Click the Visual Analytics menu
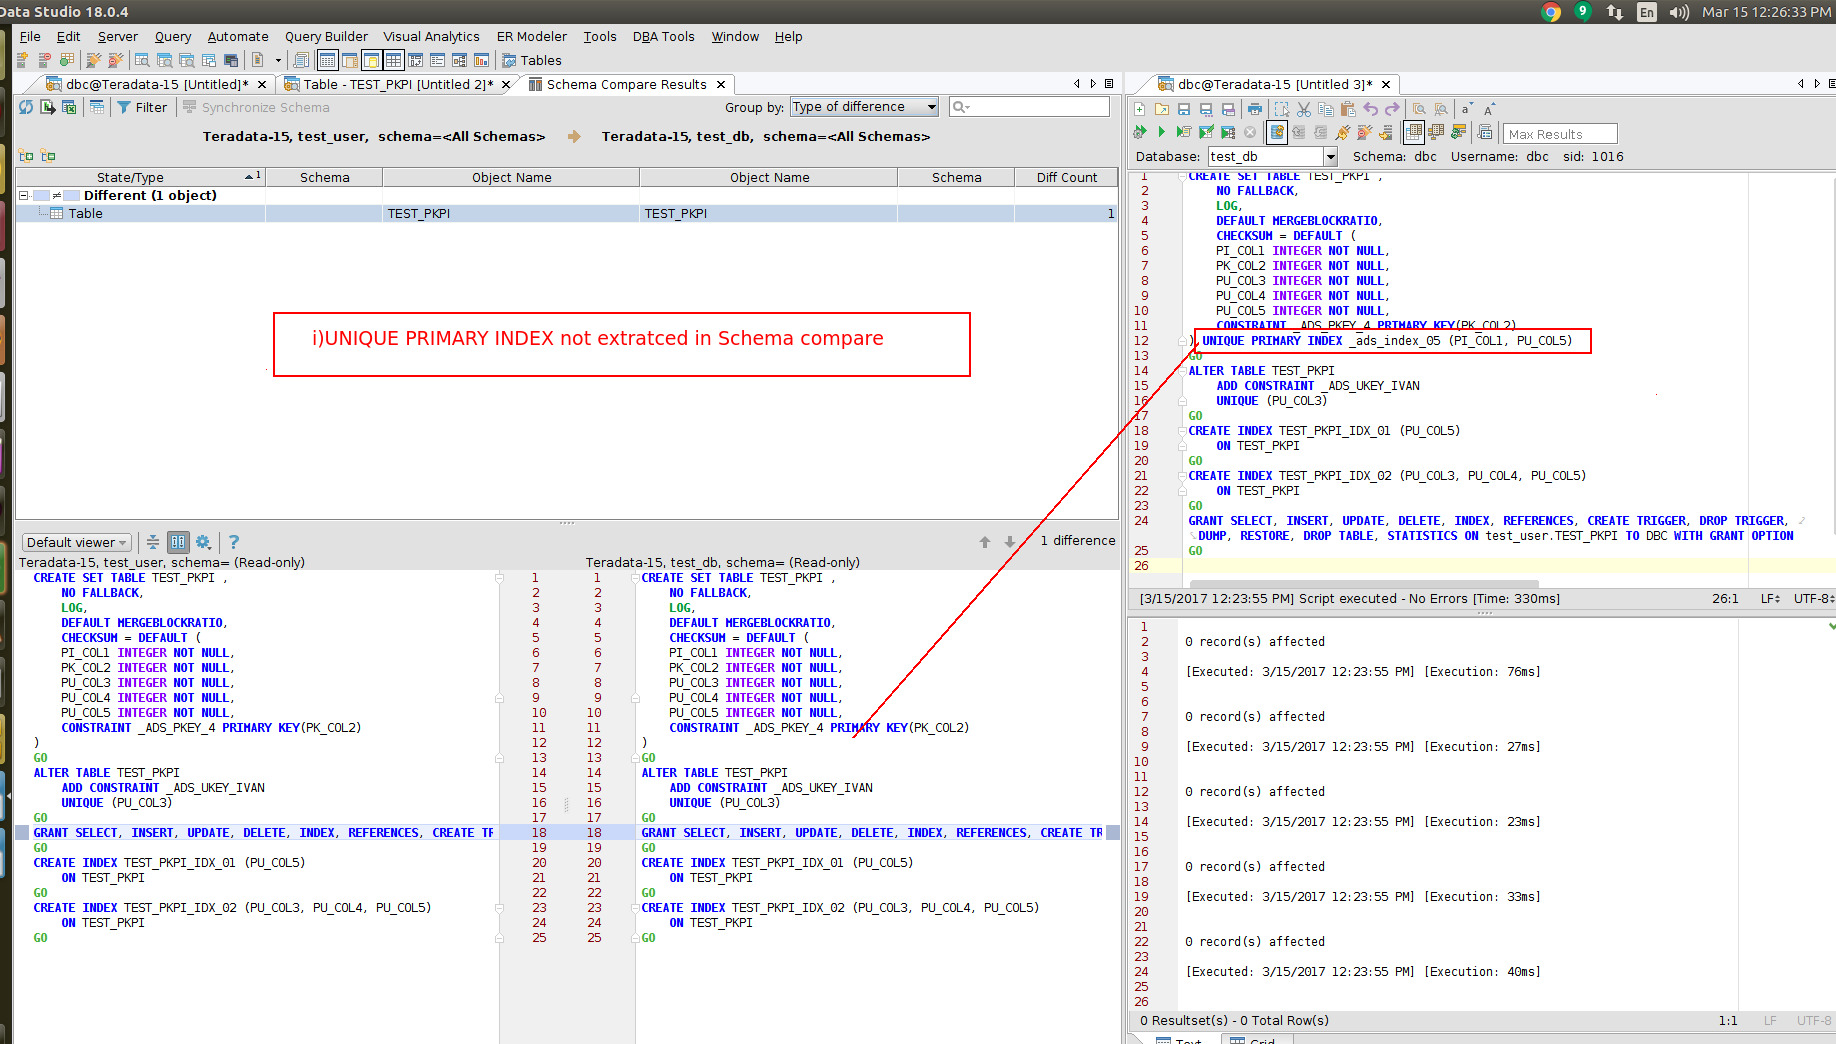 pyautogui.click(x=432, y=36)
